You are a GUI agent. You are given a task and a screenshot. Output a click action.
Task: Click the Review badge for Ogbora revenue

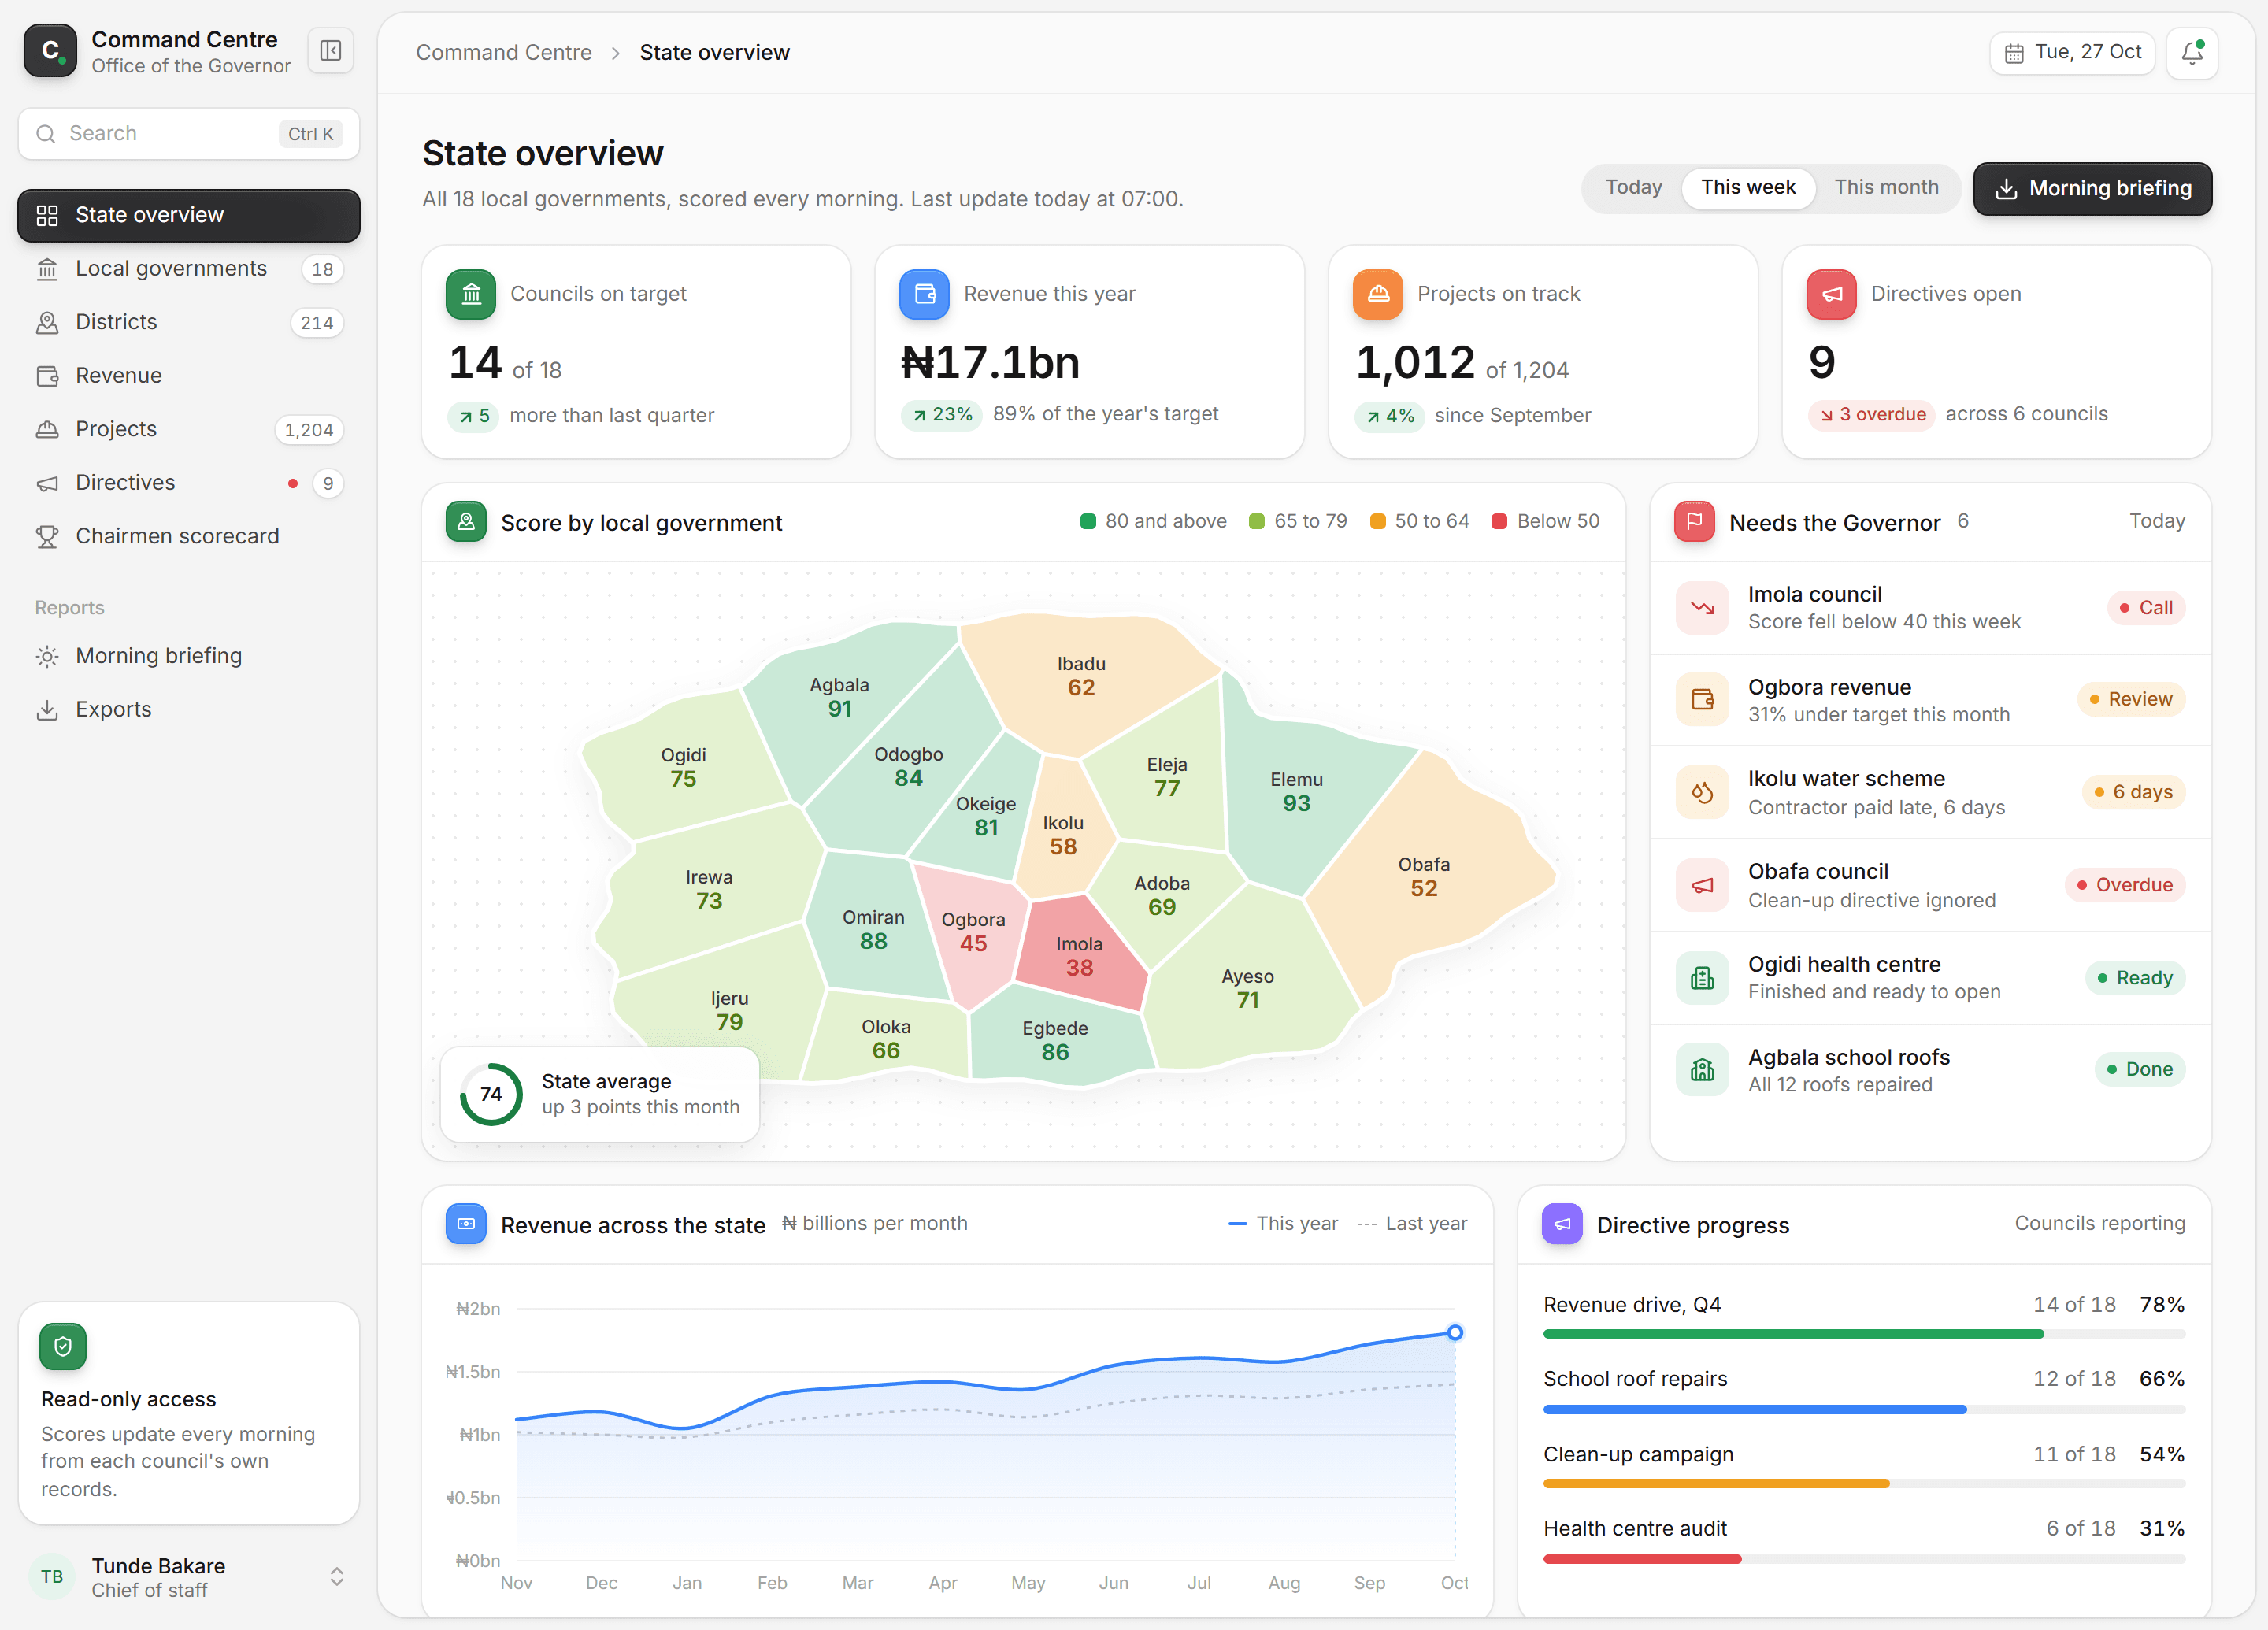click(x=2130, y=699)
